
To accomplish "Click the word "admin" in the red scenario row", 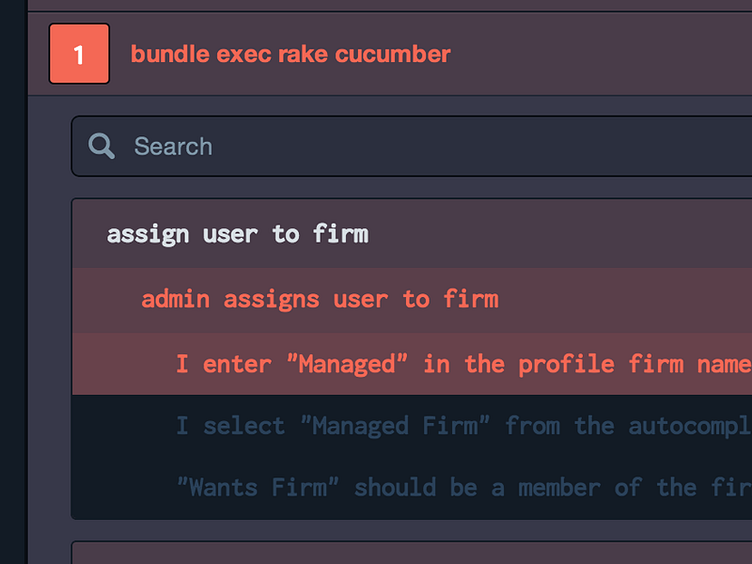I will click(x=175, y=299).
